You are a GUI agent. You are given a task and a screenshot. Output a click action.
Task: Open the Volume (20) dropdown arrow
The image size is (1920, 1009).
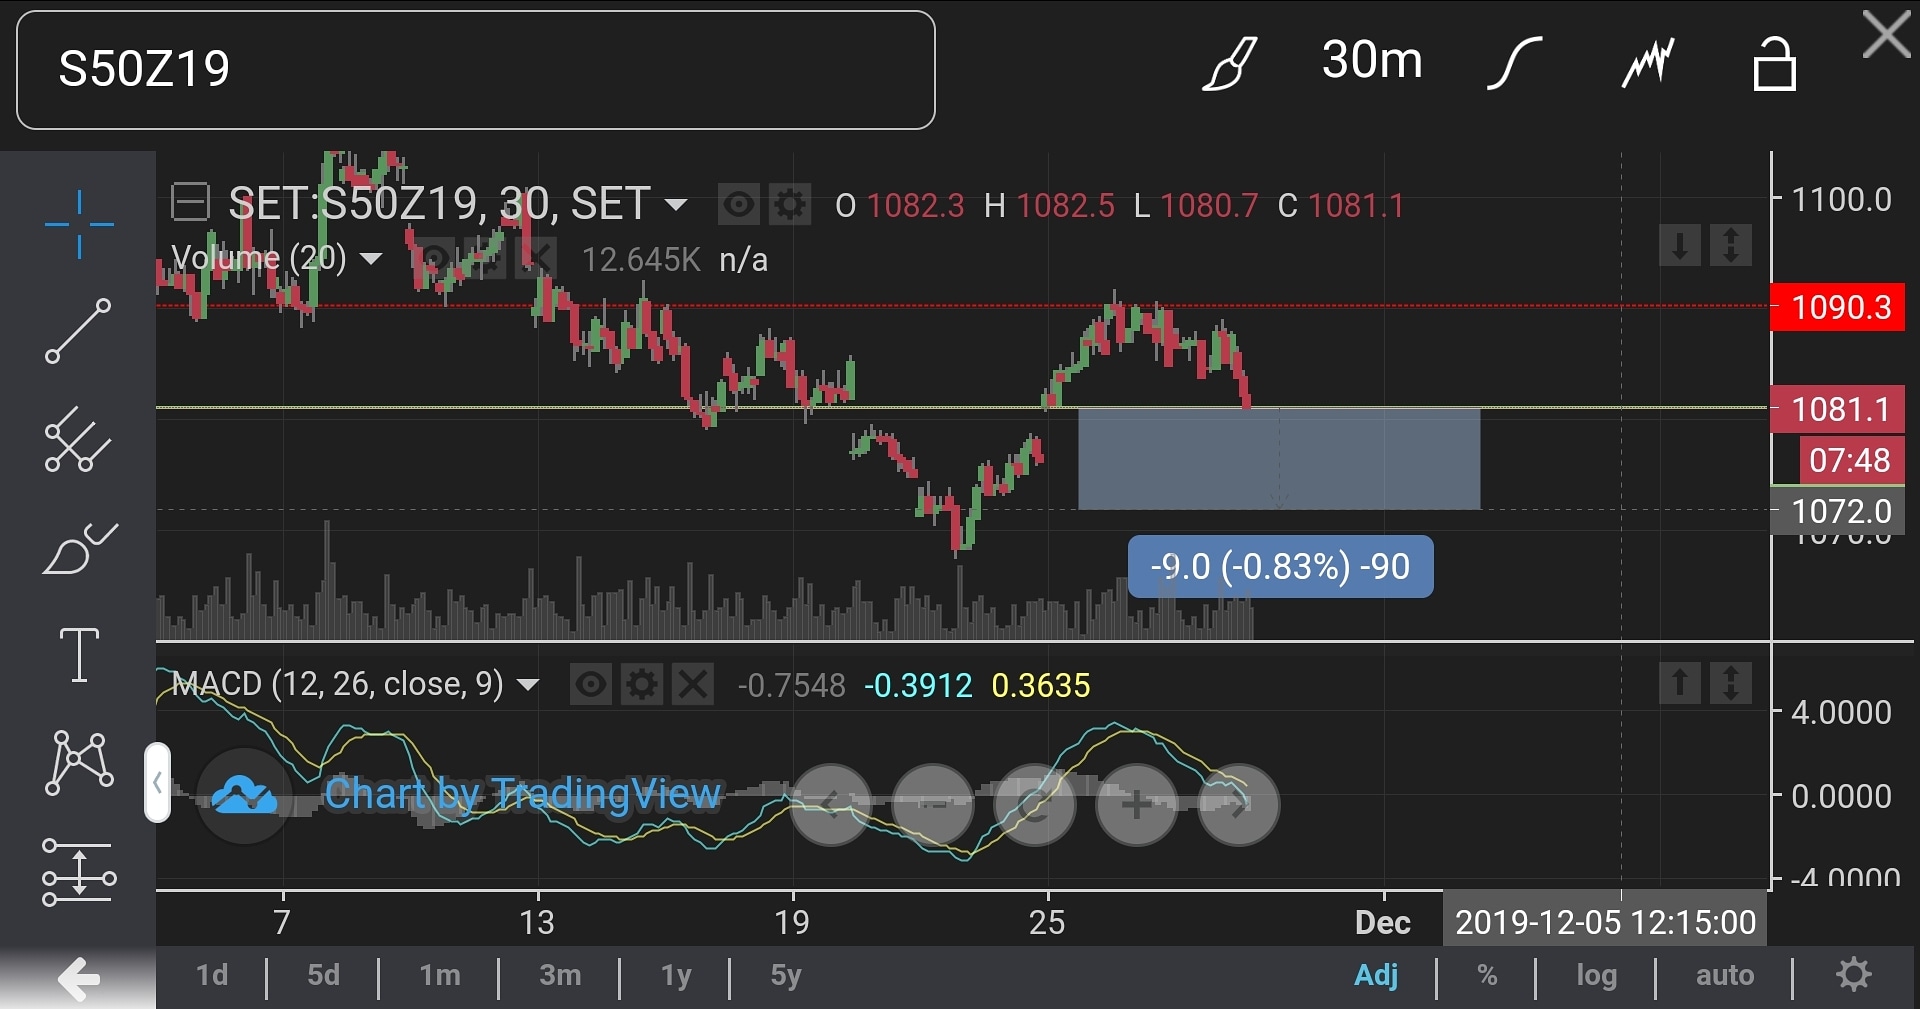[x=371, y=260]
